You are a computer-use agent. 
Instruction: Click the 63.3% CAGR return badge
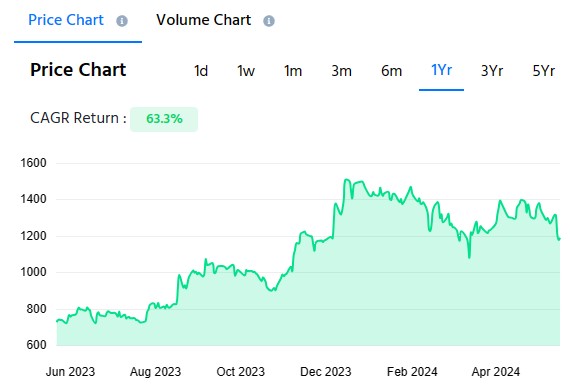pyautogui.click(x=164, y=119)
